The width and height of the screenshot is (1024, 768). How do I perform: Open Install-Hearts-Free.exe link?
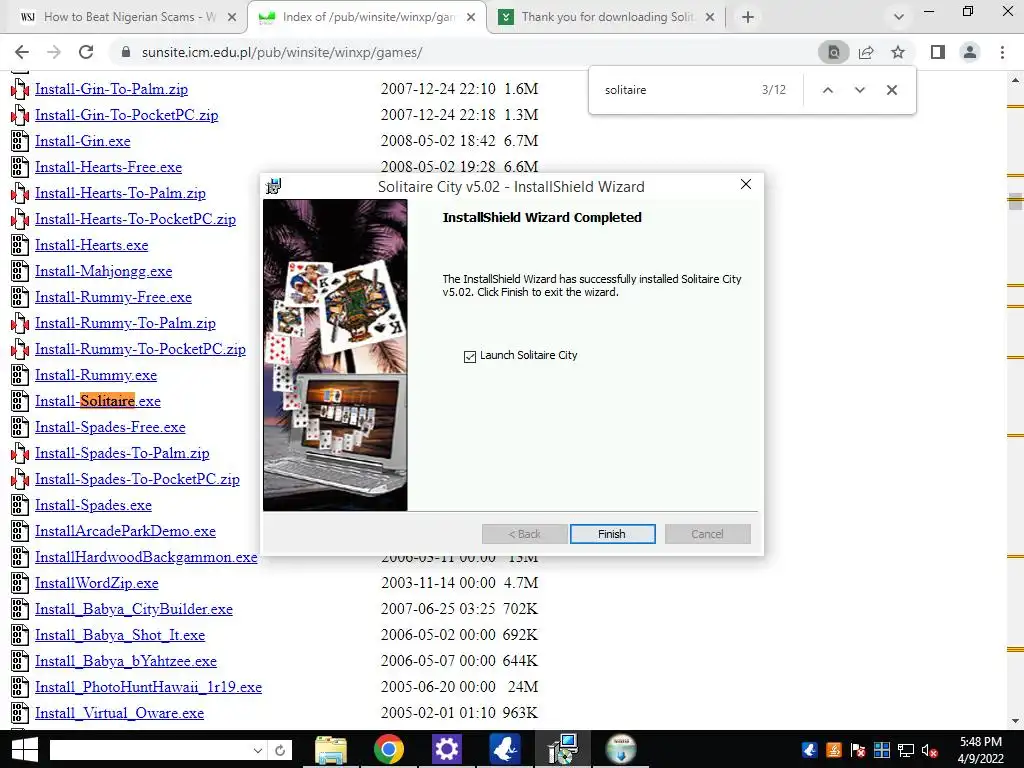point(108,167)
